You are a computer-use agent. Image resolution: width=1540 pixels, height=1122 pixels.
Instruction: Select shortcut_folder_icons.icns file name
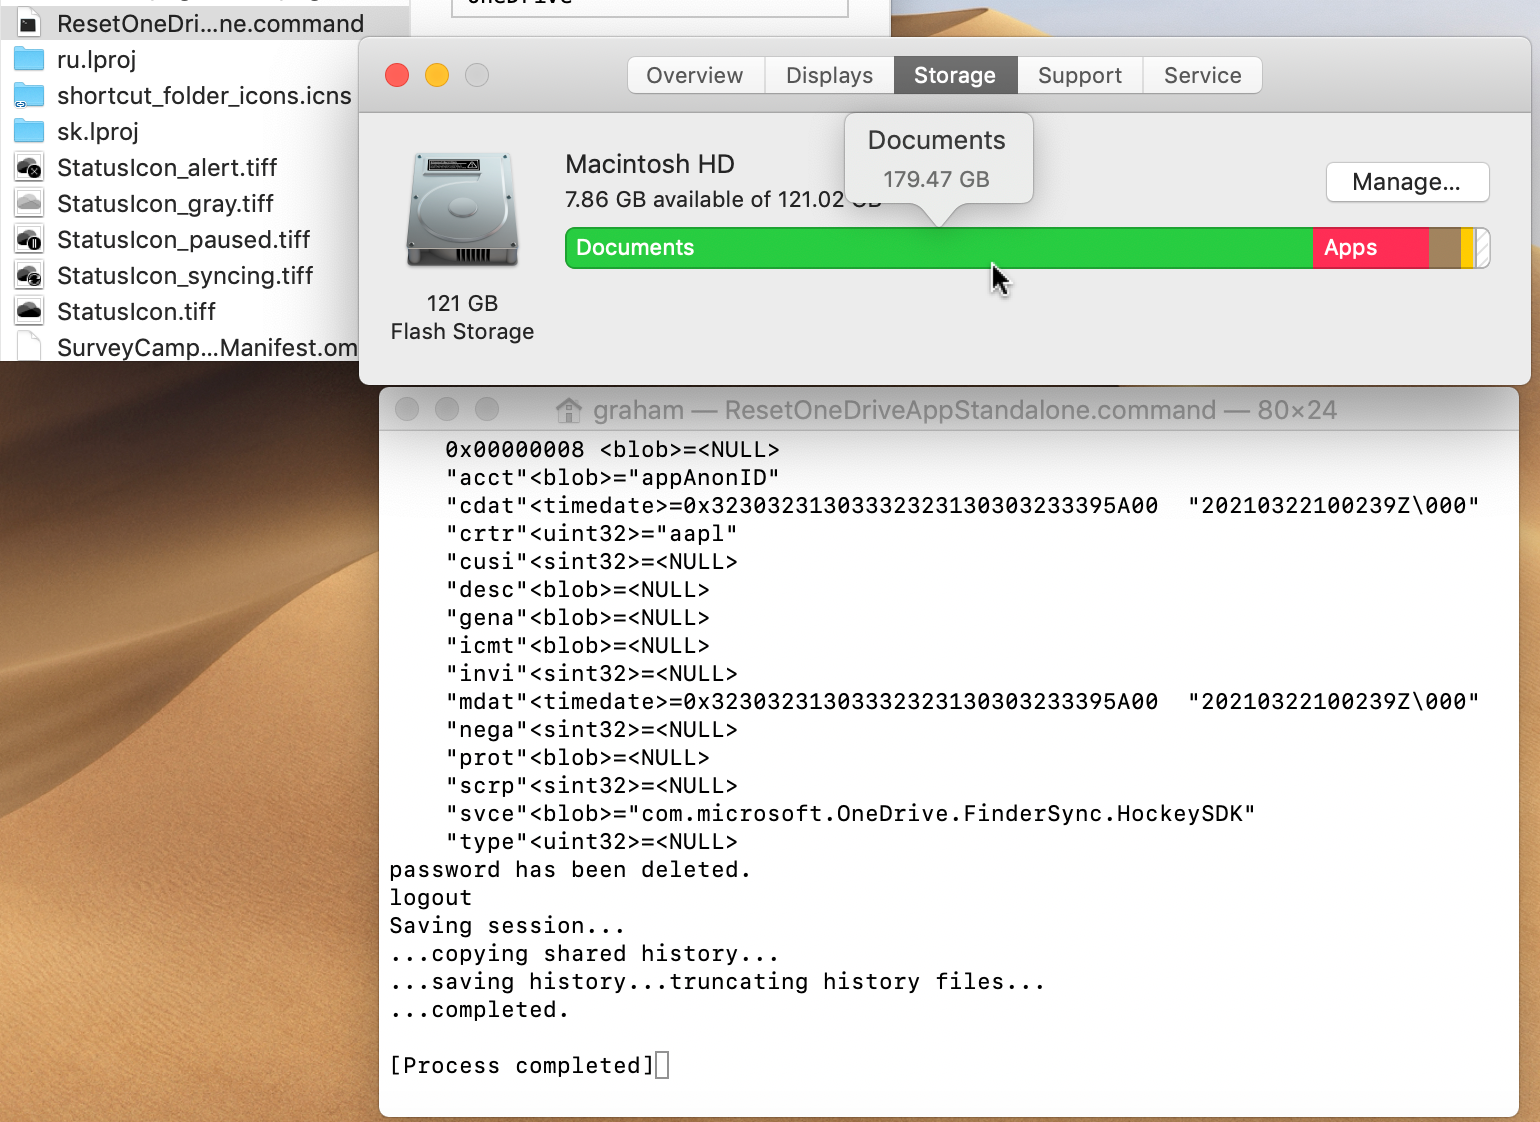pyautogui.click(x=204, y=96)
